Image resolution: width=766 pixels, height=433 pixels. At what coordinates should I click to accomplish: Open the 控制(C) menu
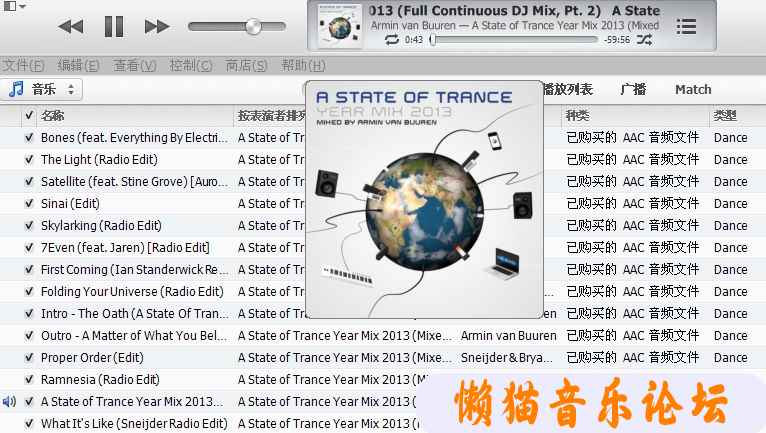pyautogui.click(x=191, y=65)
